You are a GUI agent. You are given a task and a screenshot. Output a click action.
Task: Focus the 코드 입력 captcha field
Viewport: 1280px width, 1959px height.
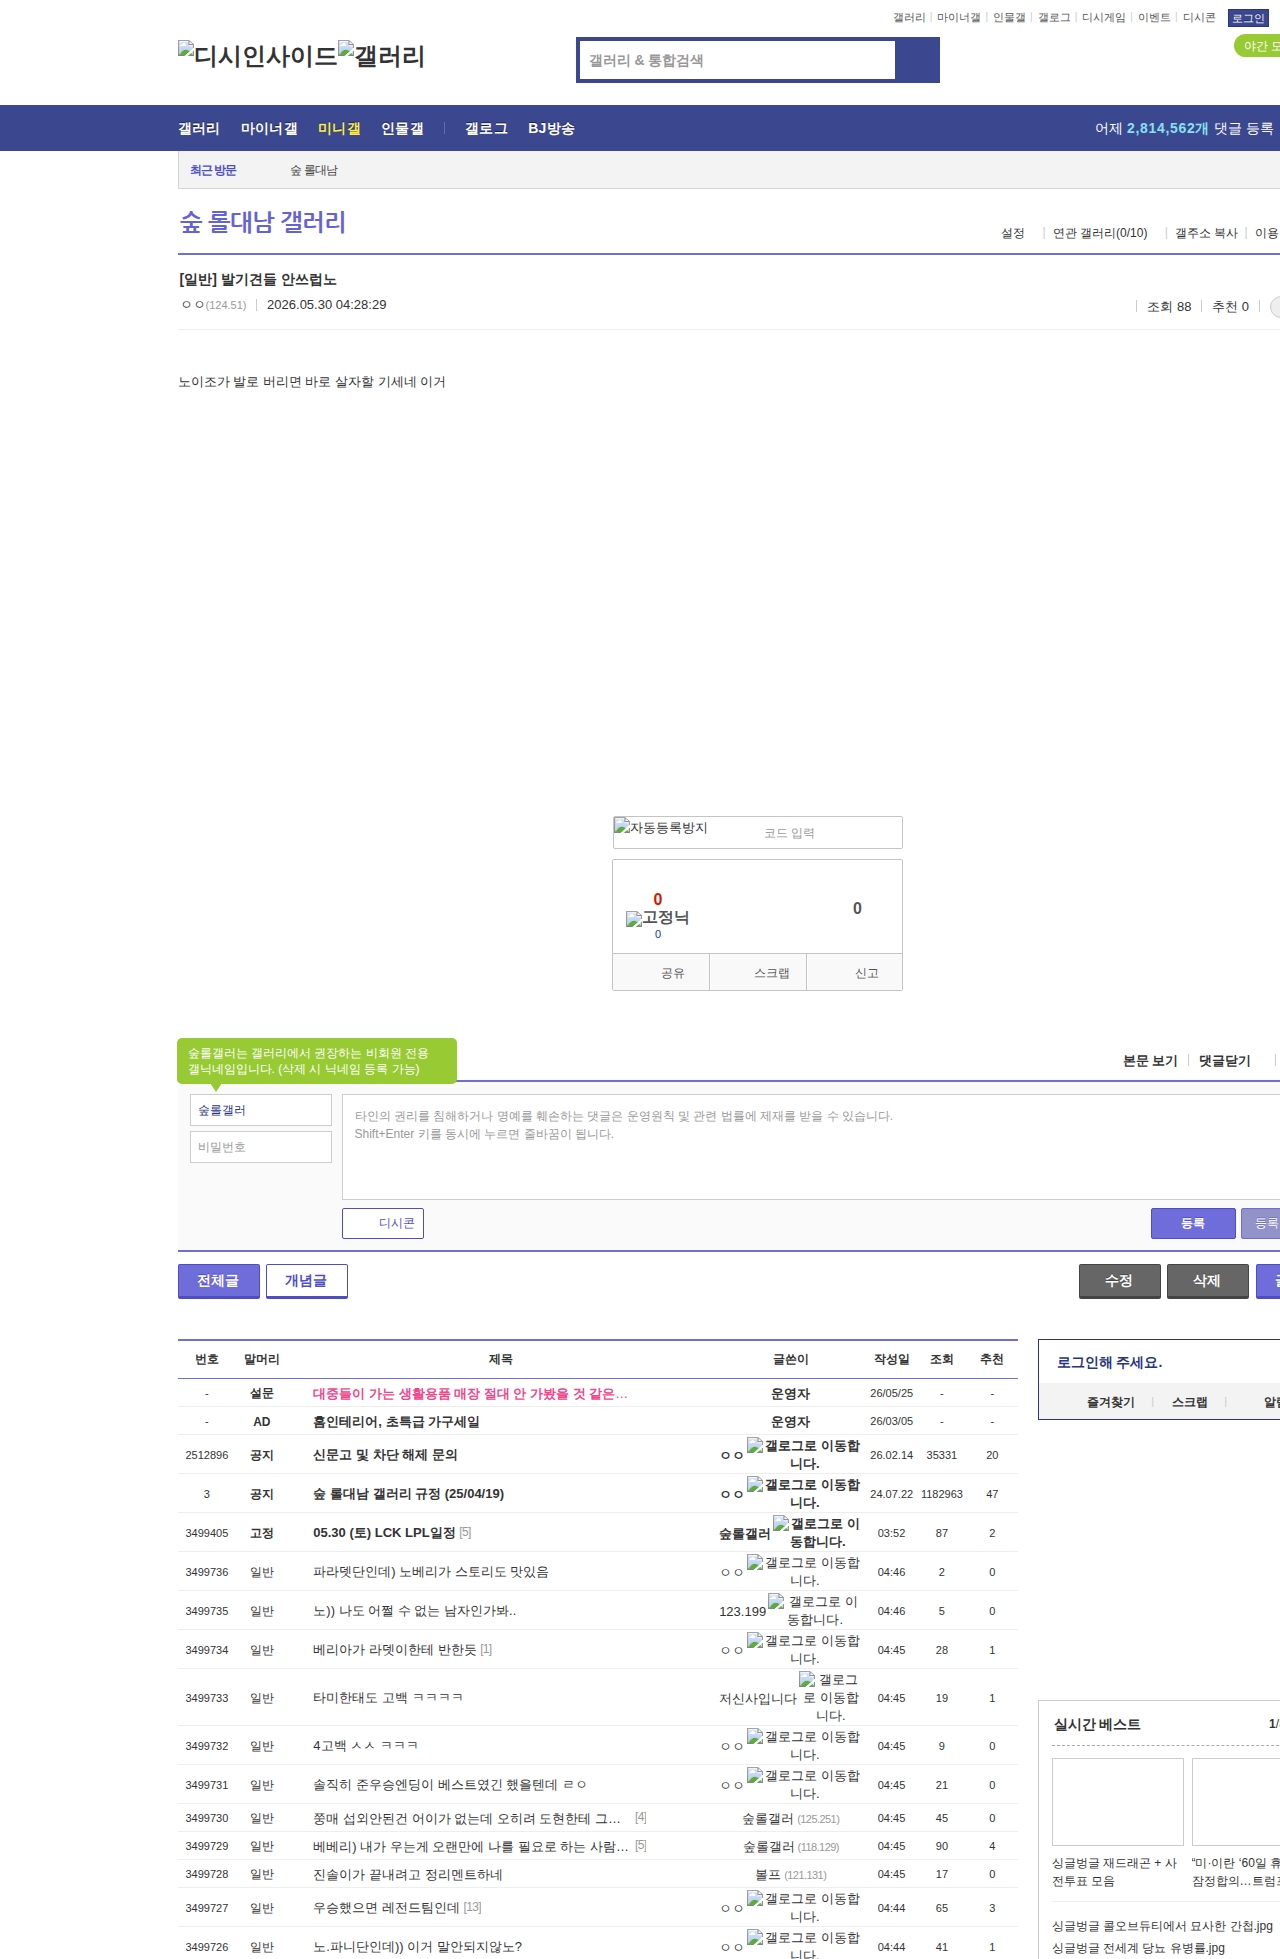(x=828, y=833)
